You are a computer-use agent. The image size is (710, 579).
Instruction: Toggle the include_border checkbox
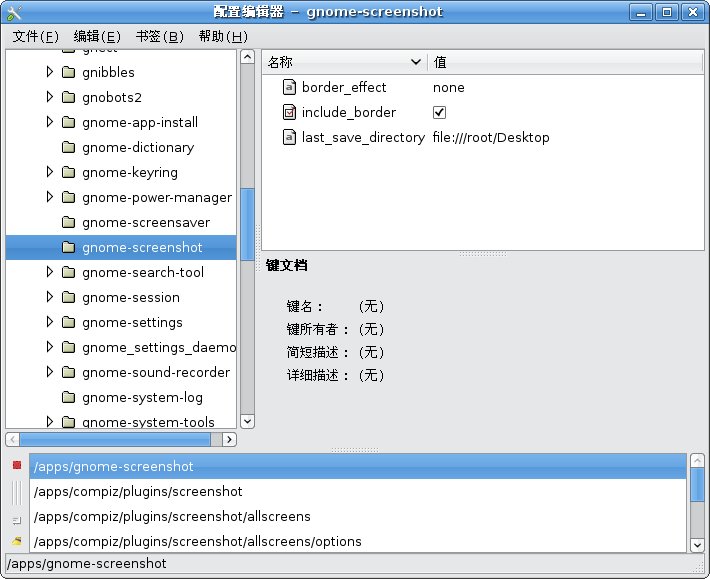coord(439,112)
